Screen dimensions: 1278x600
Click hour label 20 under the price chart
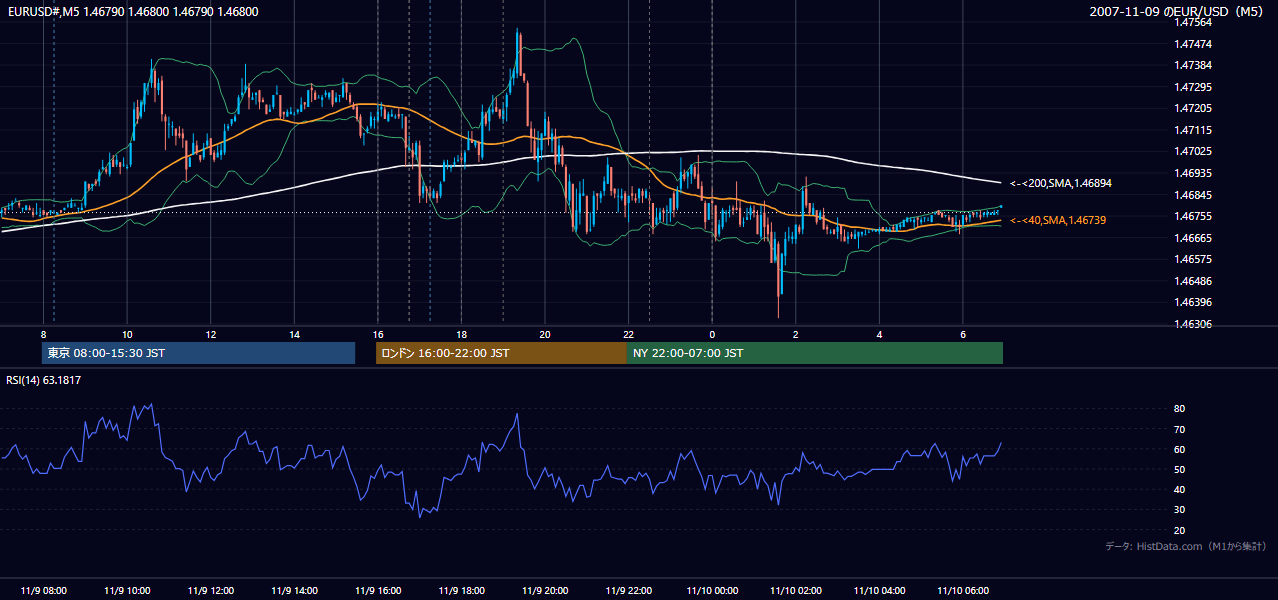coord(545,334)
